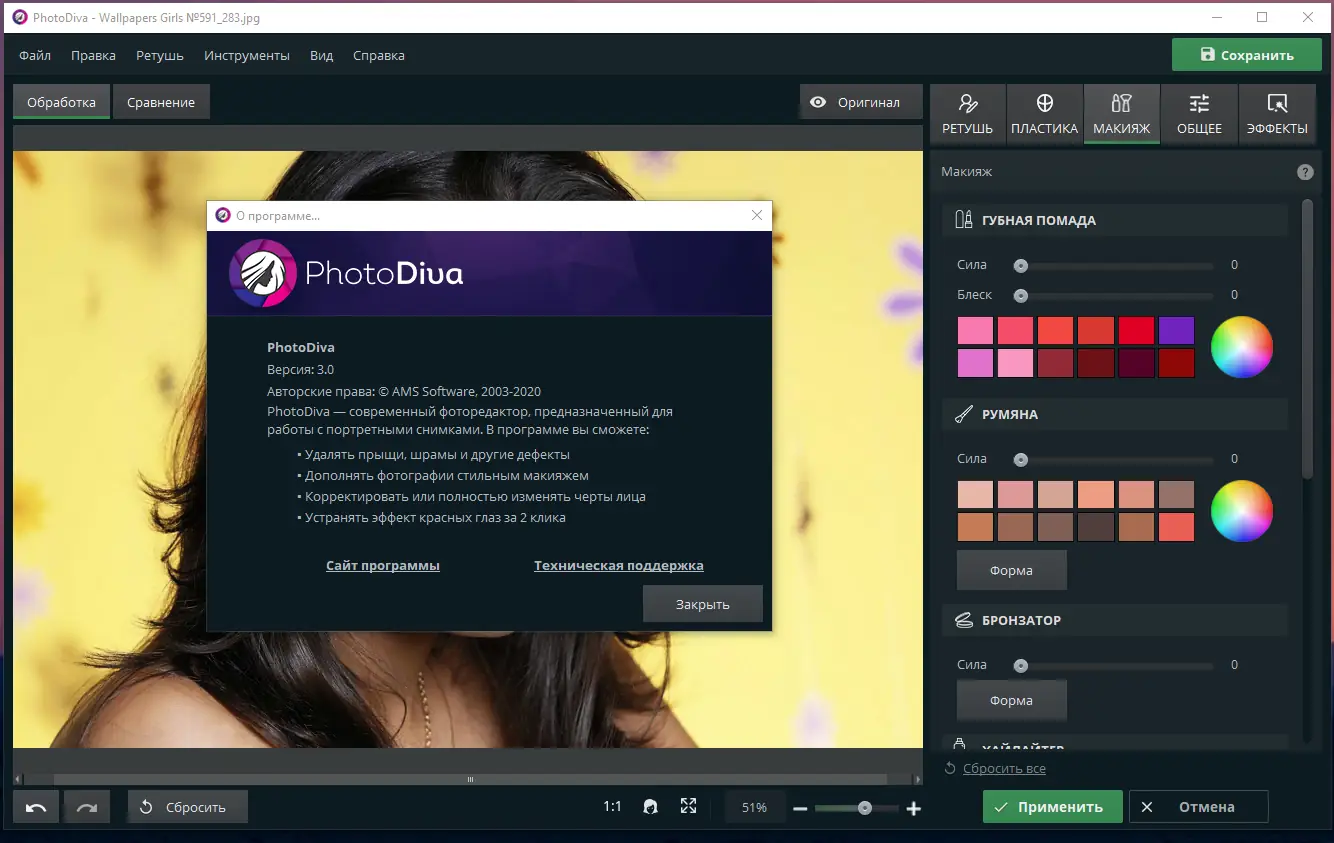Open the РЕТУШЬ panel tab
1334x843 pixels.
click(968, 114)
